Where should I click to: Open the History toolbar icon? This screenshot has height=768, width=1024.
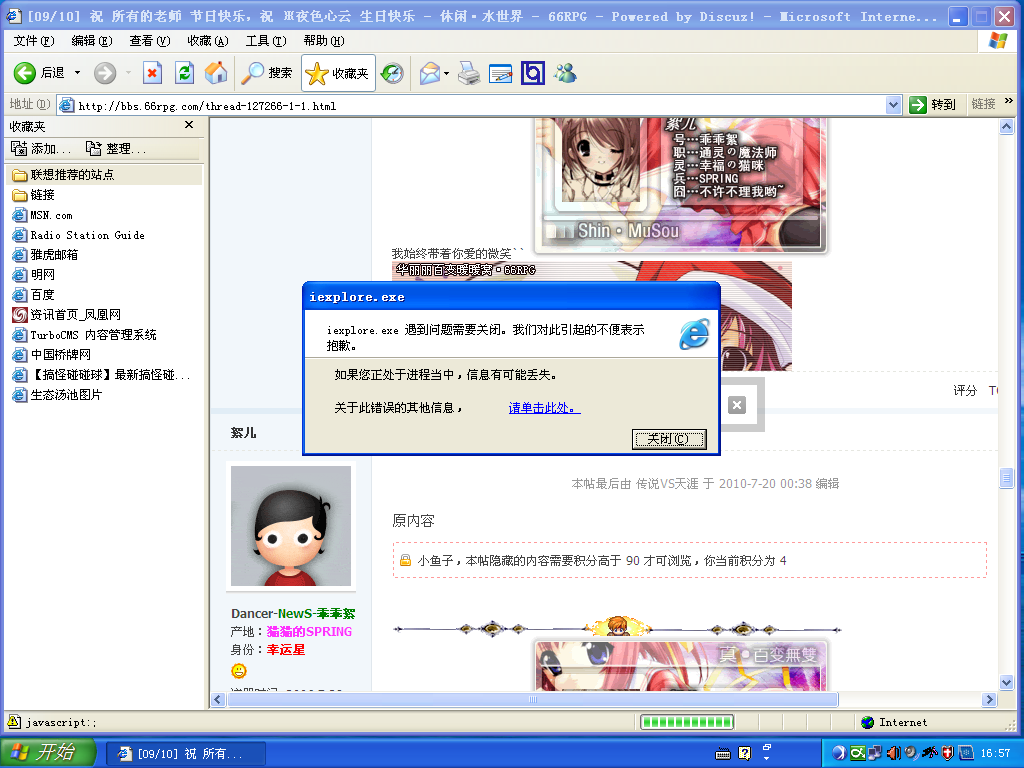click(x=392, y=73)
